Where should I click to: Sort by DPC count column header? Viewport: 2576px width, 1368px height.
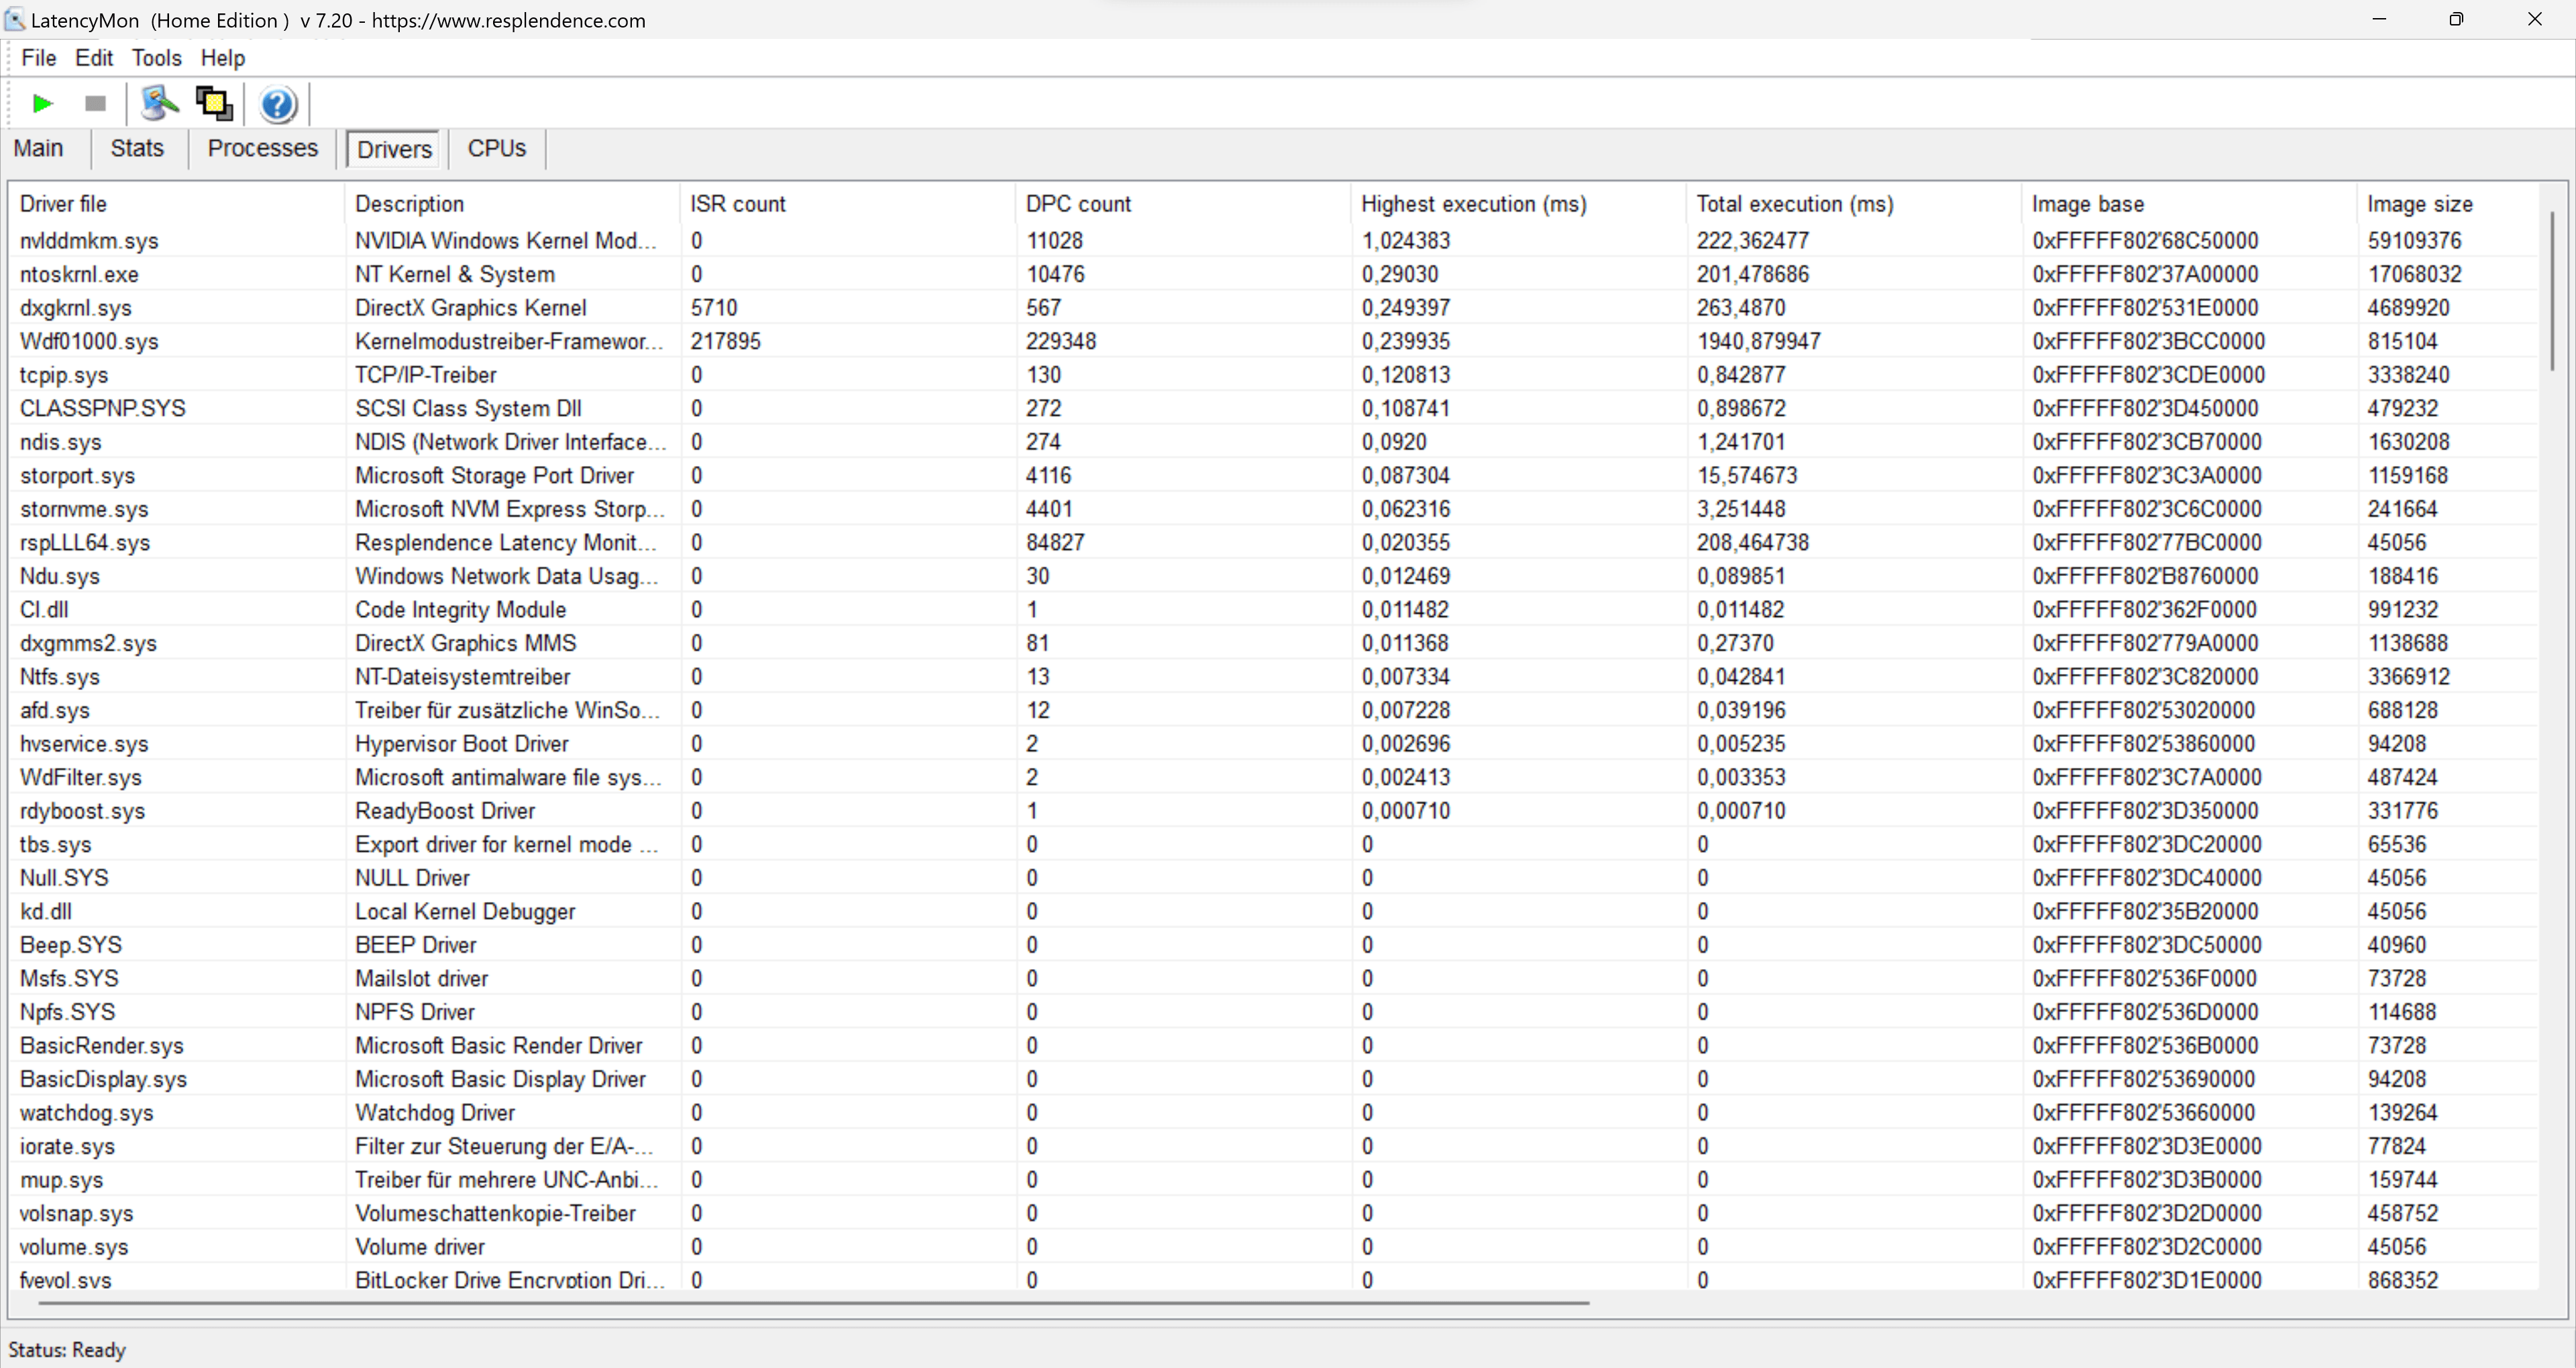point(1078,204)
